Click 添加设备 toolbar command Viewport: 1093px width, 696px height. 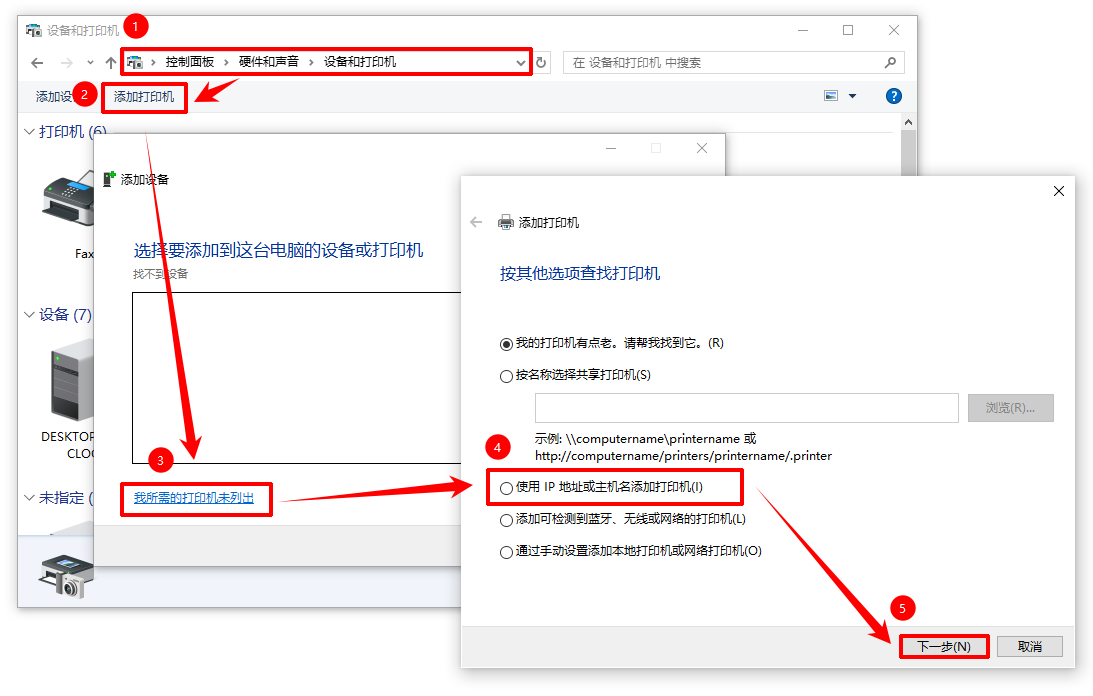[54, 97]
